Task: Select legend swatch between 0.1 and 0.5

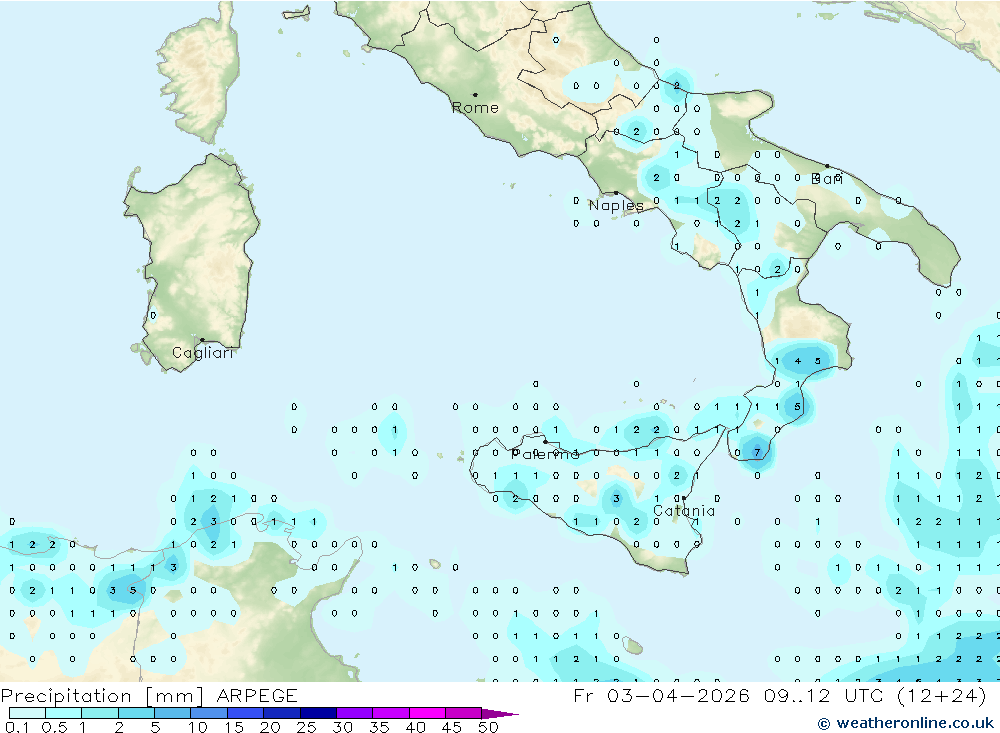Action: [x=27, y=713]
